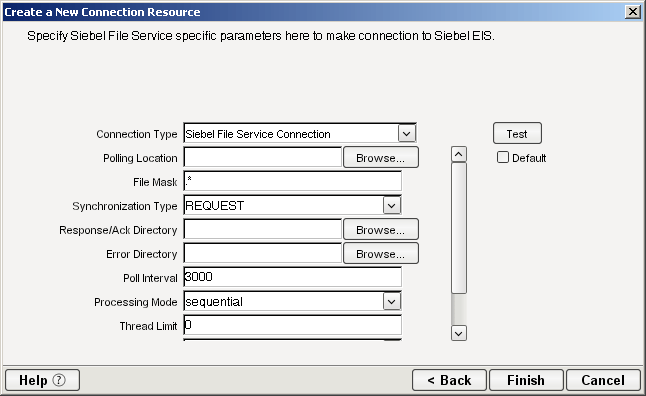The width and height of the screenshot is (646, 396).
Task: Click the Polling Location text field
Action: [262, 157]
